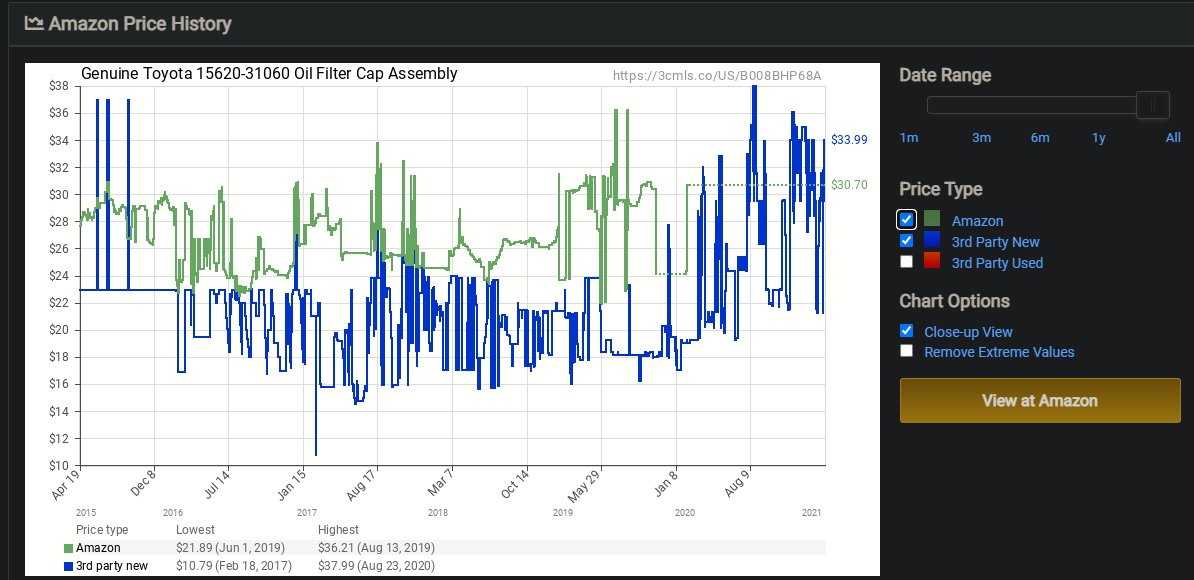Click the Price Type heading
The height and width of the screenshot is (580, 1194).
point(940,189)
